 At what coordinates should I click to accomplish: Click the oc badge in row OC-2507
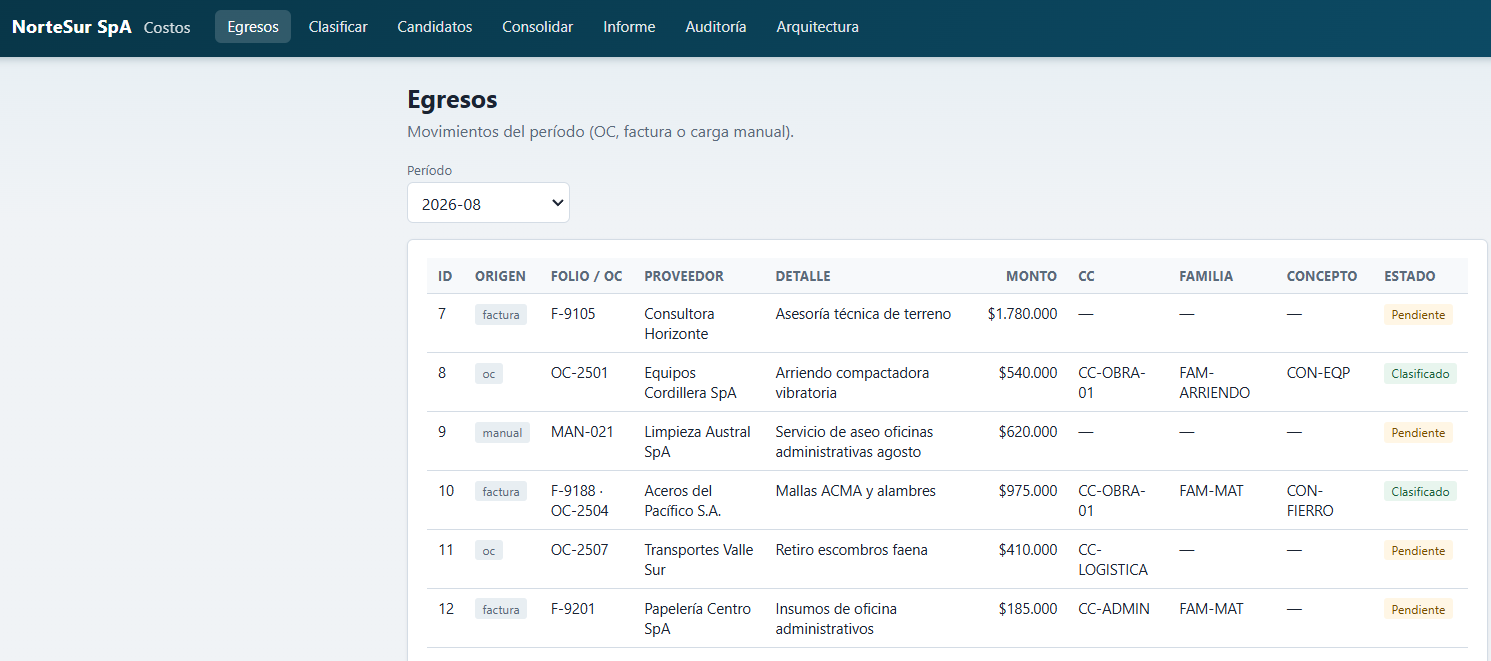pos(489,551)
